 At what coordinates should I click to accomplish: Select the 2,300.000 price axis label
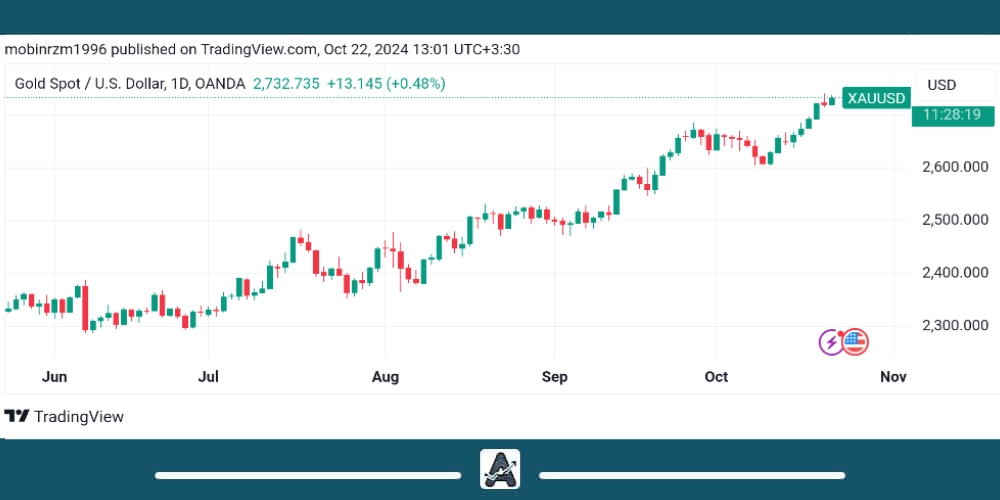click(954, 325)
